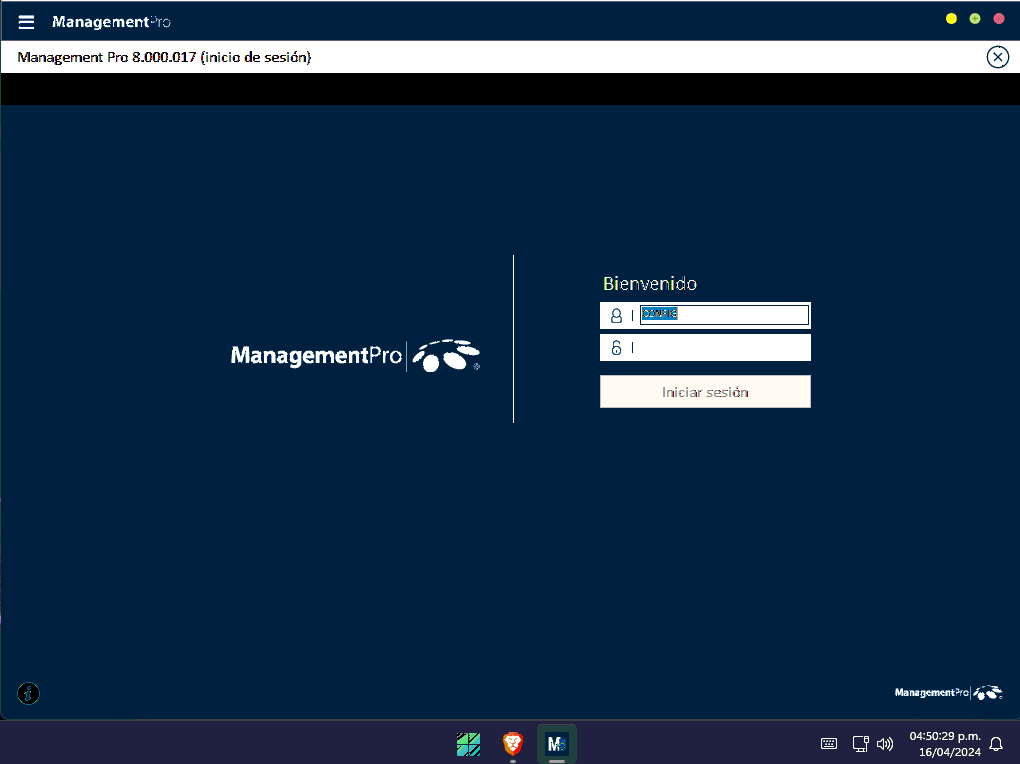Click the user icon beside username field
Screen dimensions: 1020x764
(616, 315)
